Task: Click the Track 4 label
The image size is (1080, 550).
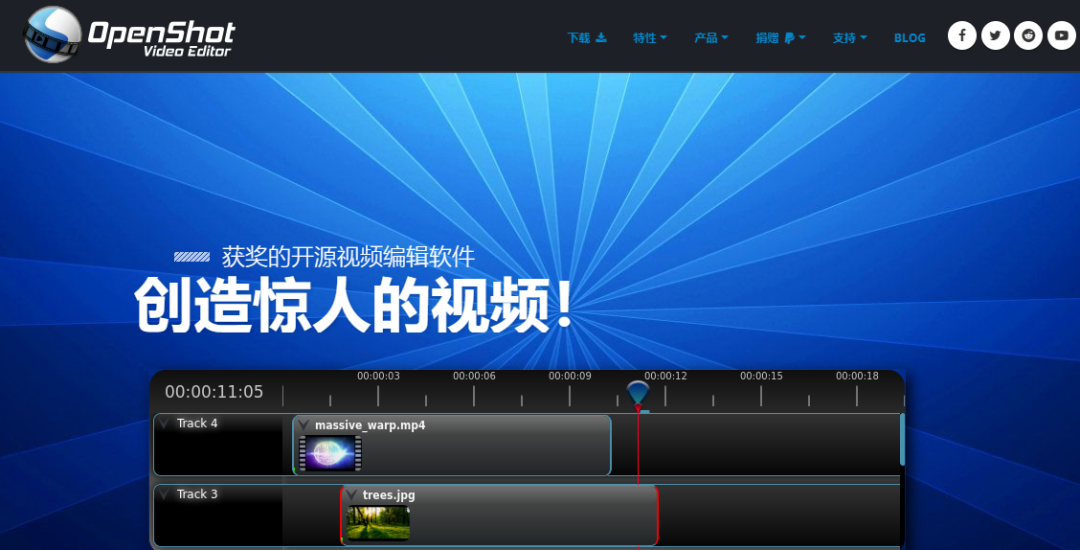Action: coord(197,423)
